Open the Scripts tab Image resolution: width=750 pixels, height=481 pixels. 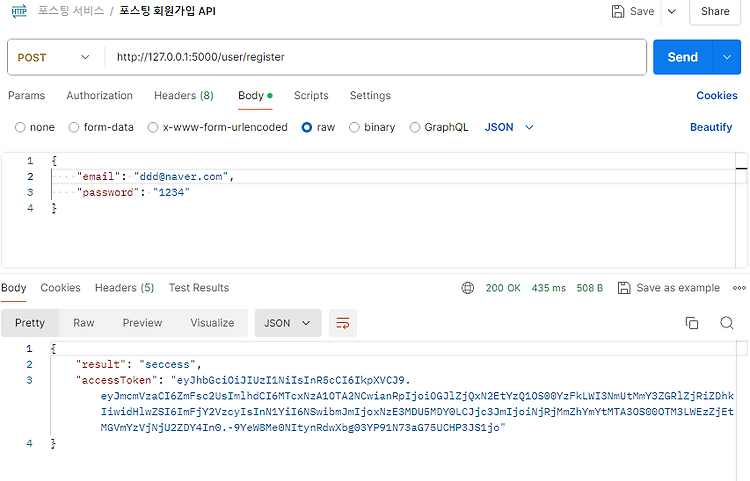point(311,96)
